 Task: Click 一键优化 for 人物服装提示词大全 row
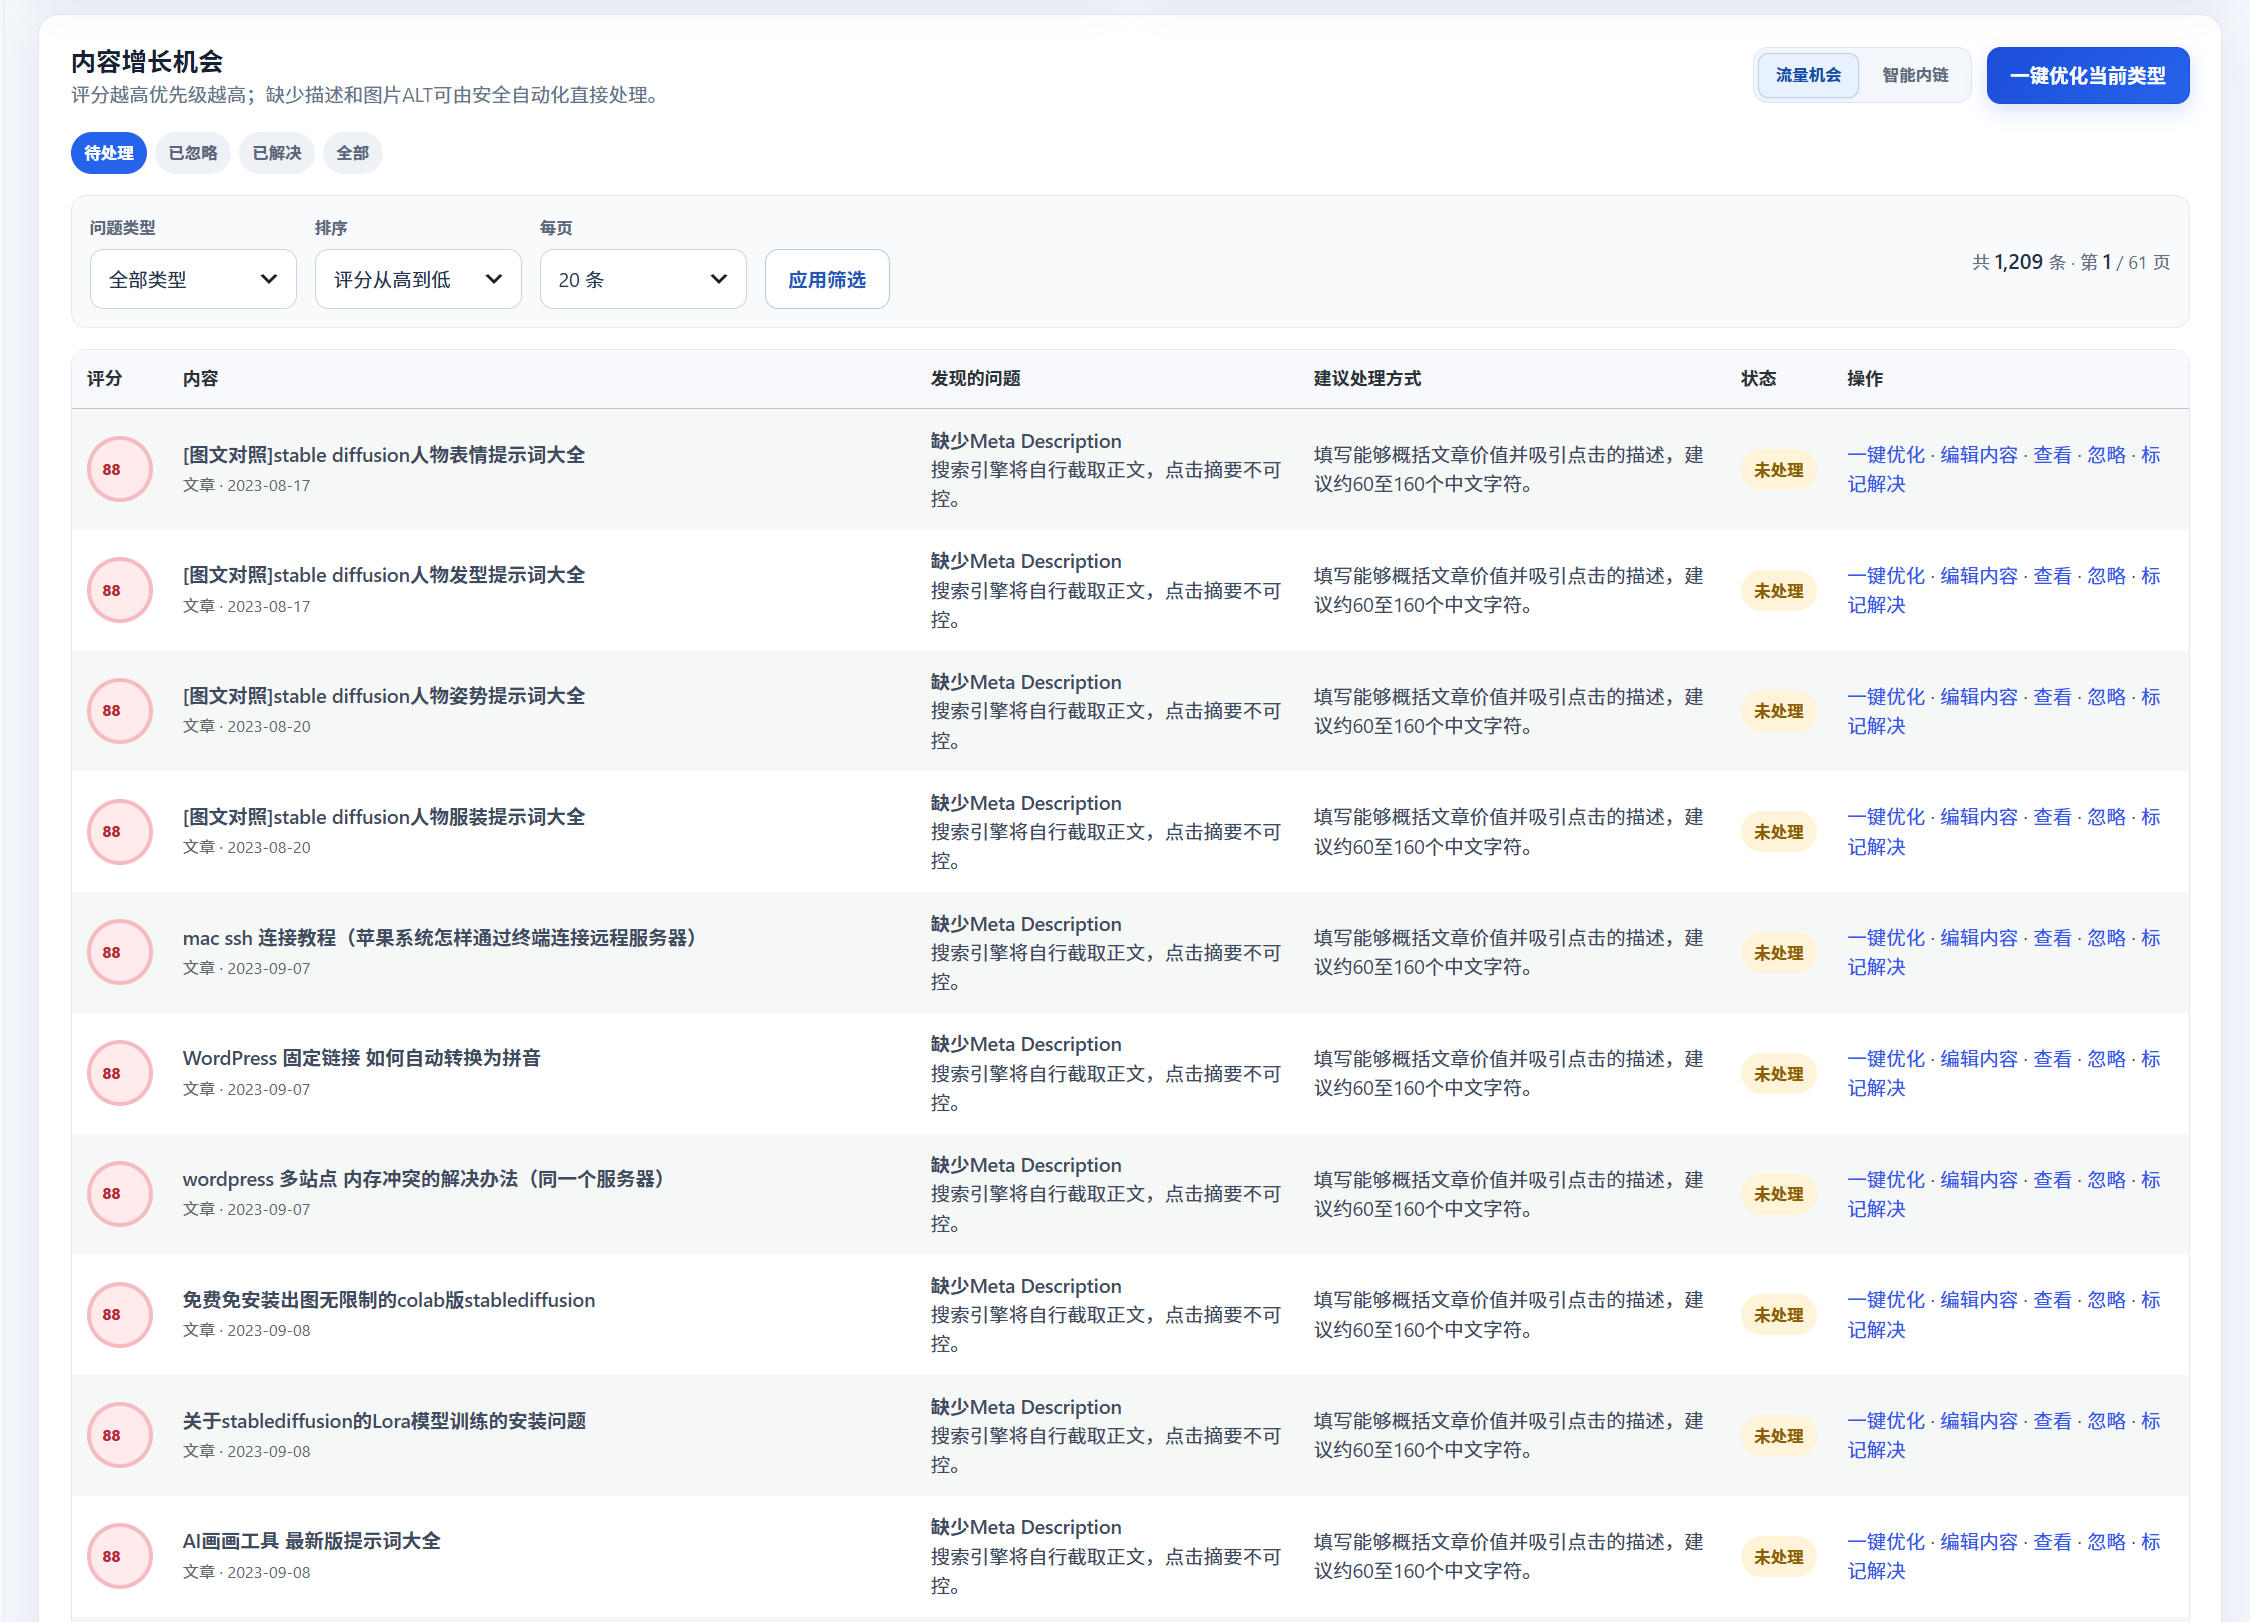[x=1886, y=817]
